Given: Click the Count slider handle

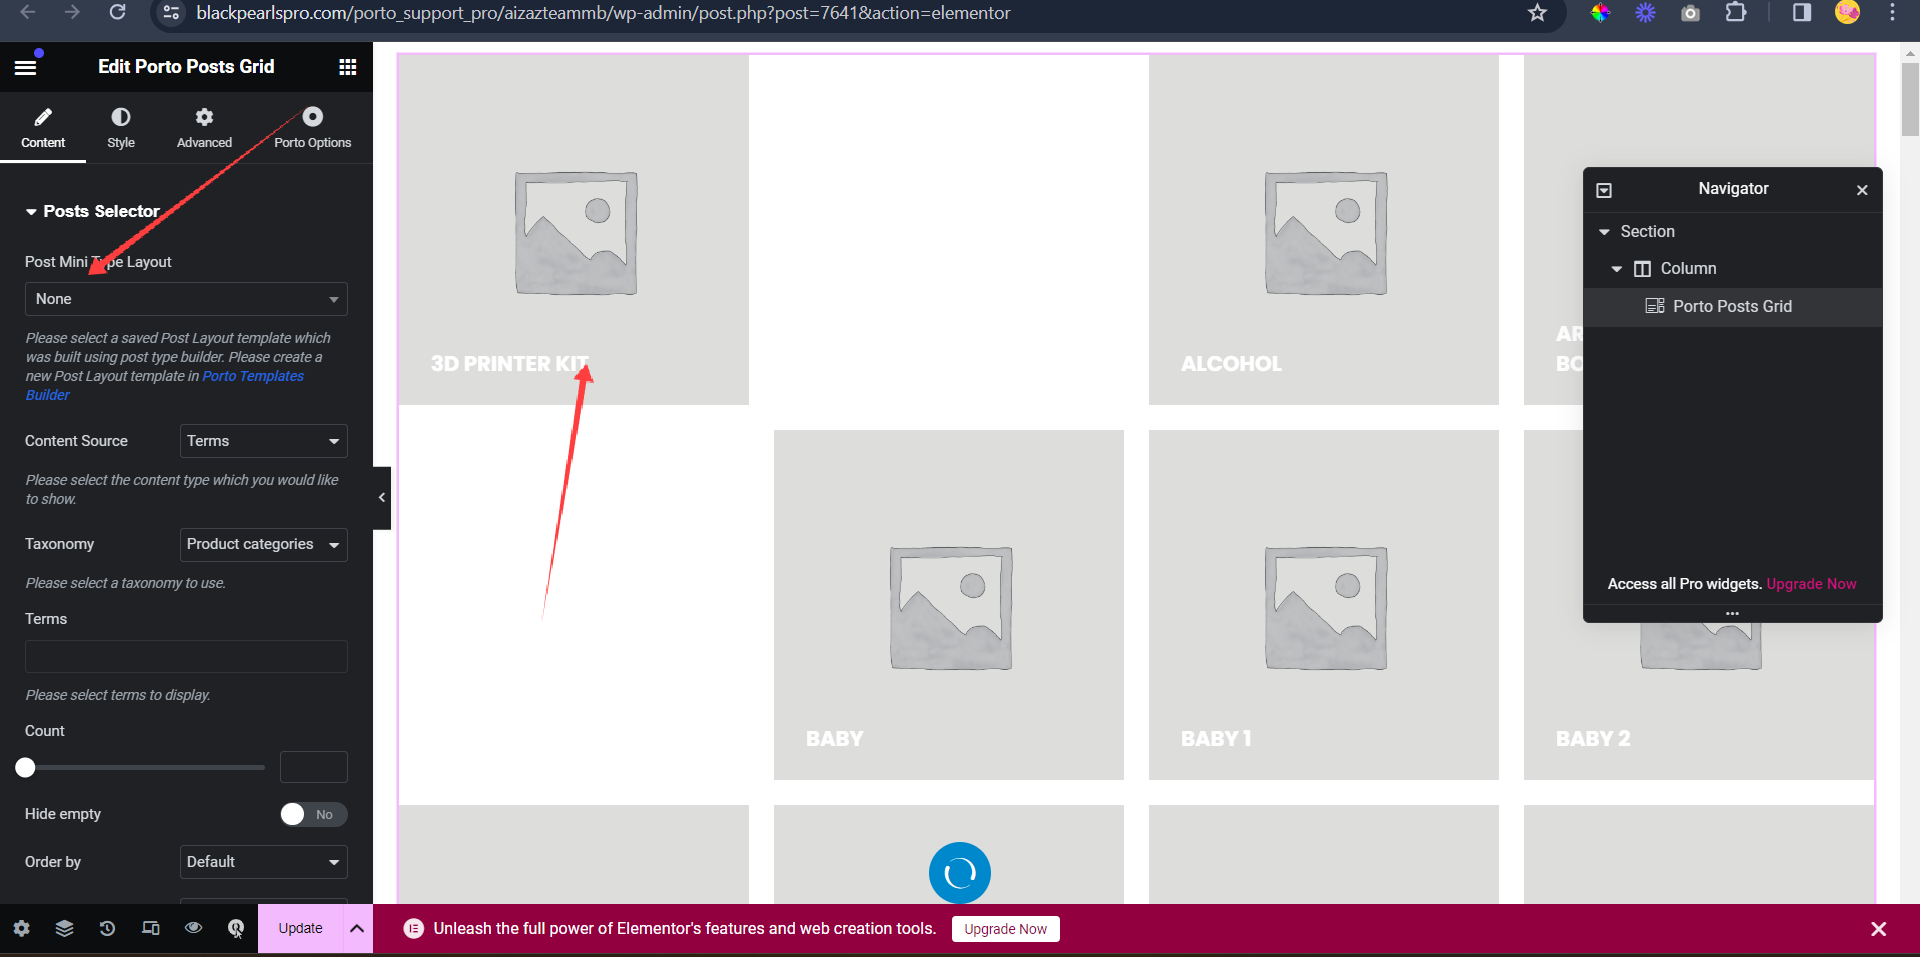Looking at the screenshot, I should 25,767.
